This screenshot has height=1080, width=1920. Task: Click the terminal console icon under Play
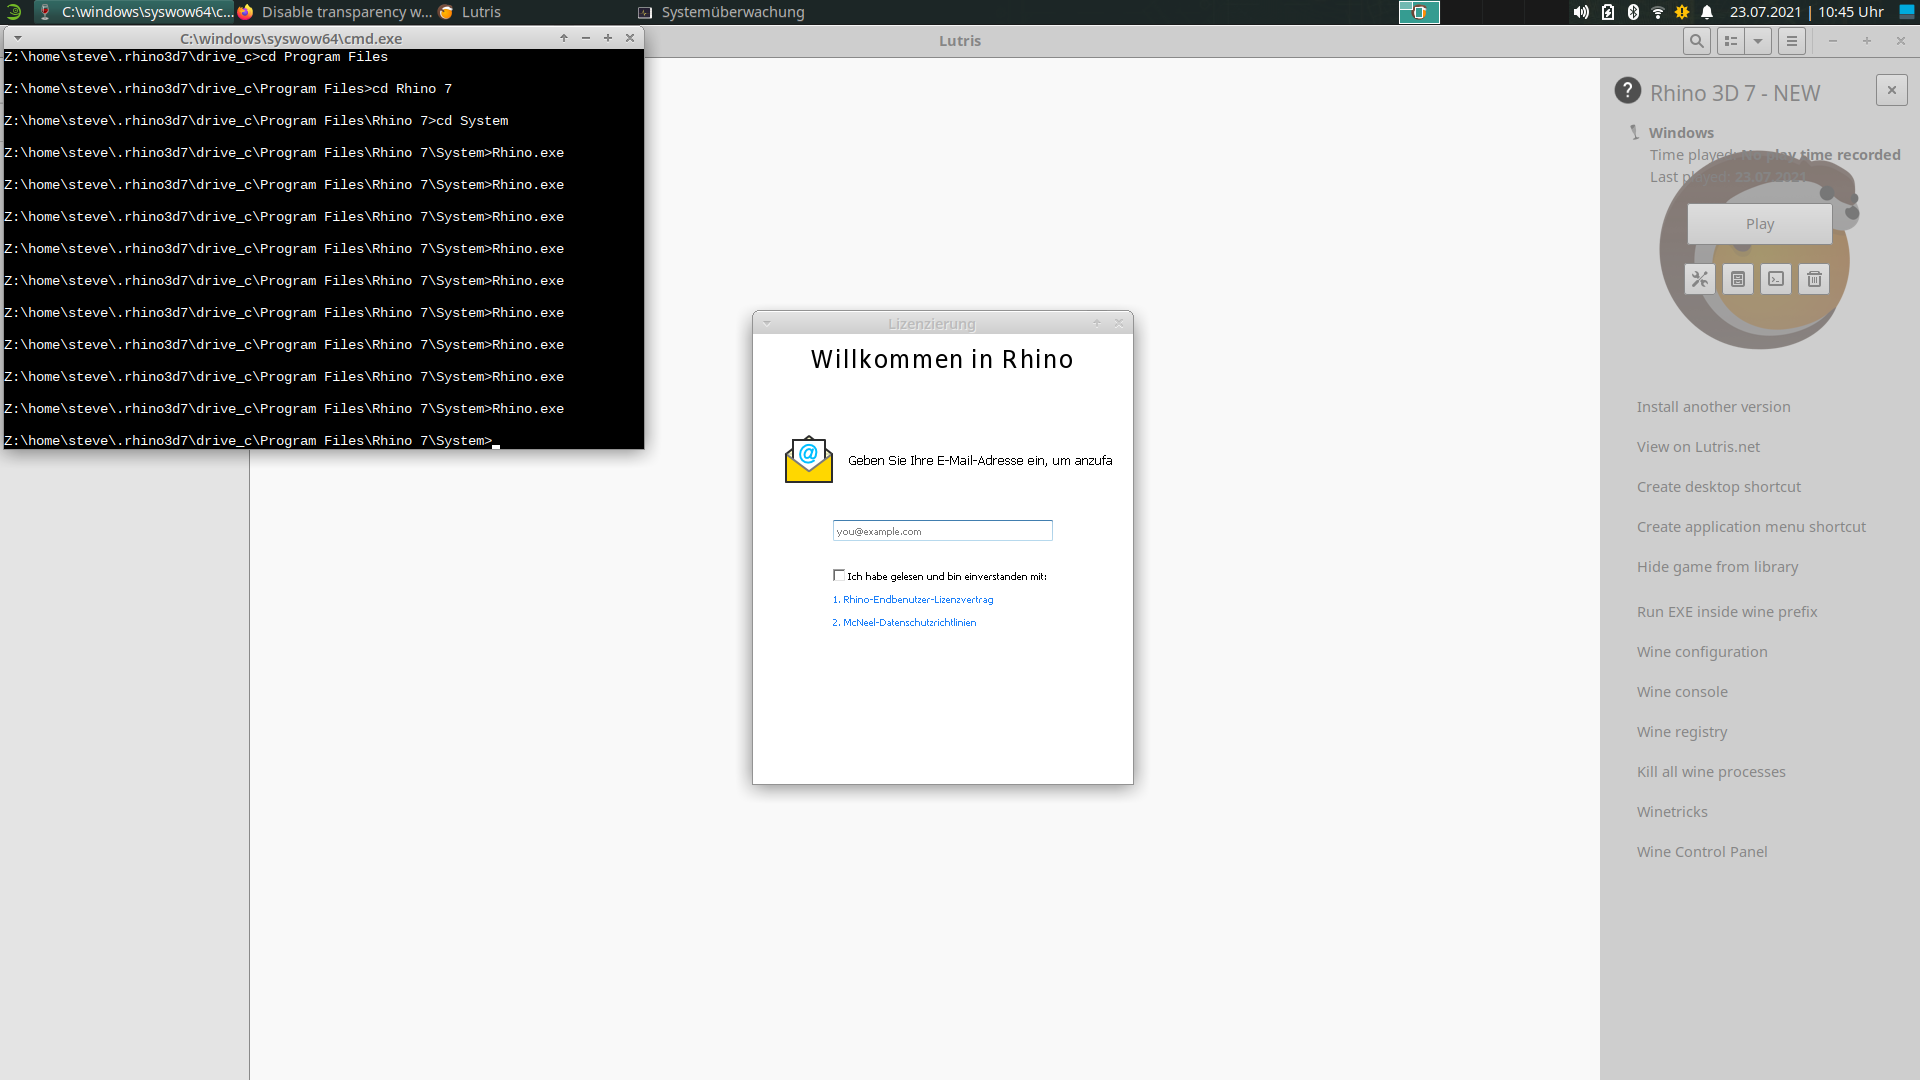pos(1776,279)
